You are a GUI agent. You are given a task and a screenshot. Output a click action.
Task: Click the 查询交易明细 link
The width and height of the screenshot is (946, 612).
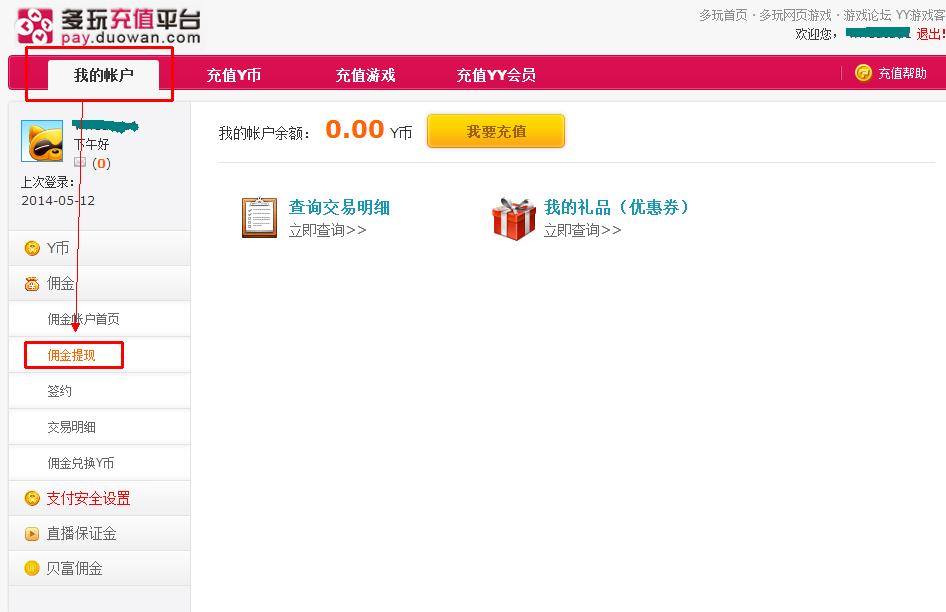coord(339,207)
